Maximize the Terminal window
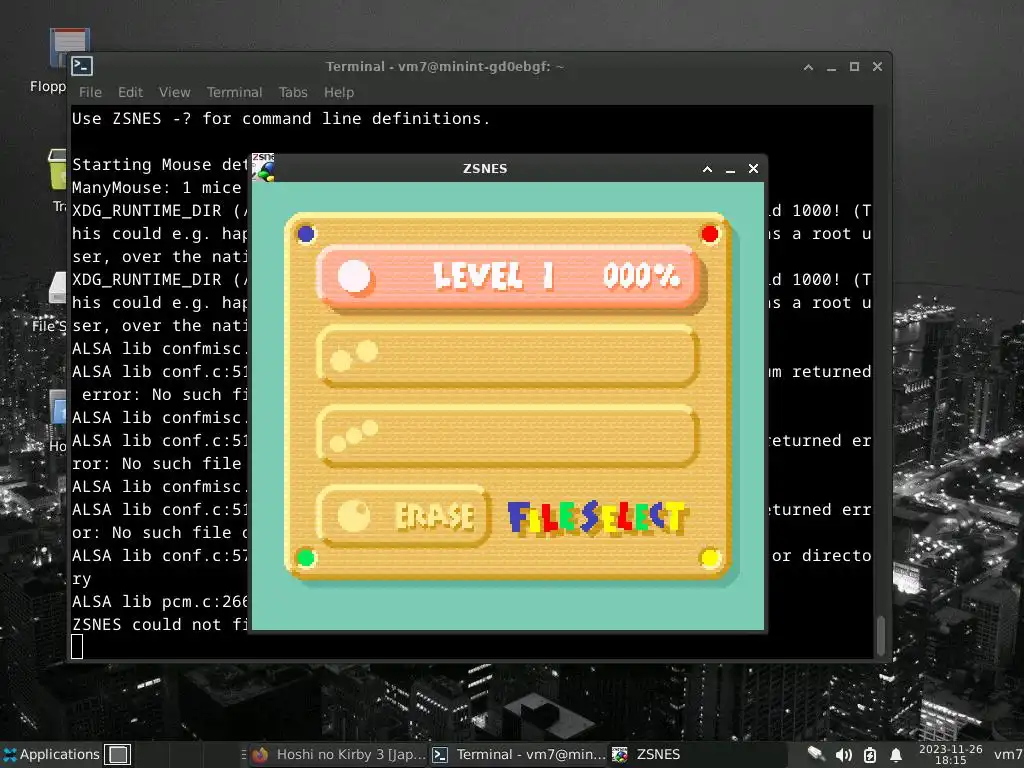1024x768 pixels. point(854,67)
